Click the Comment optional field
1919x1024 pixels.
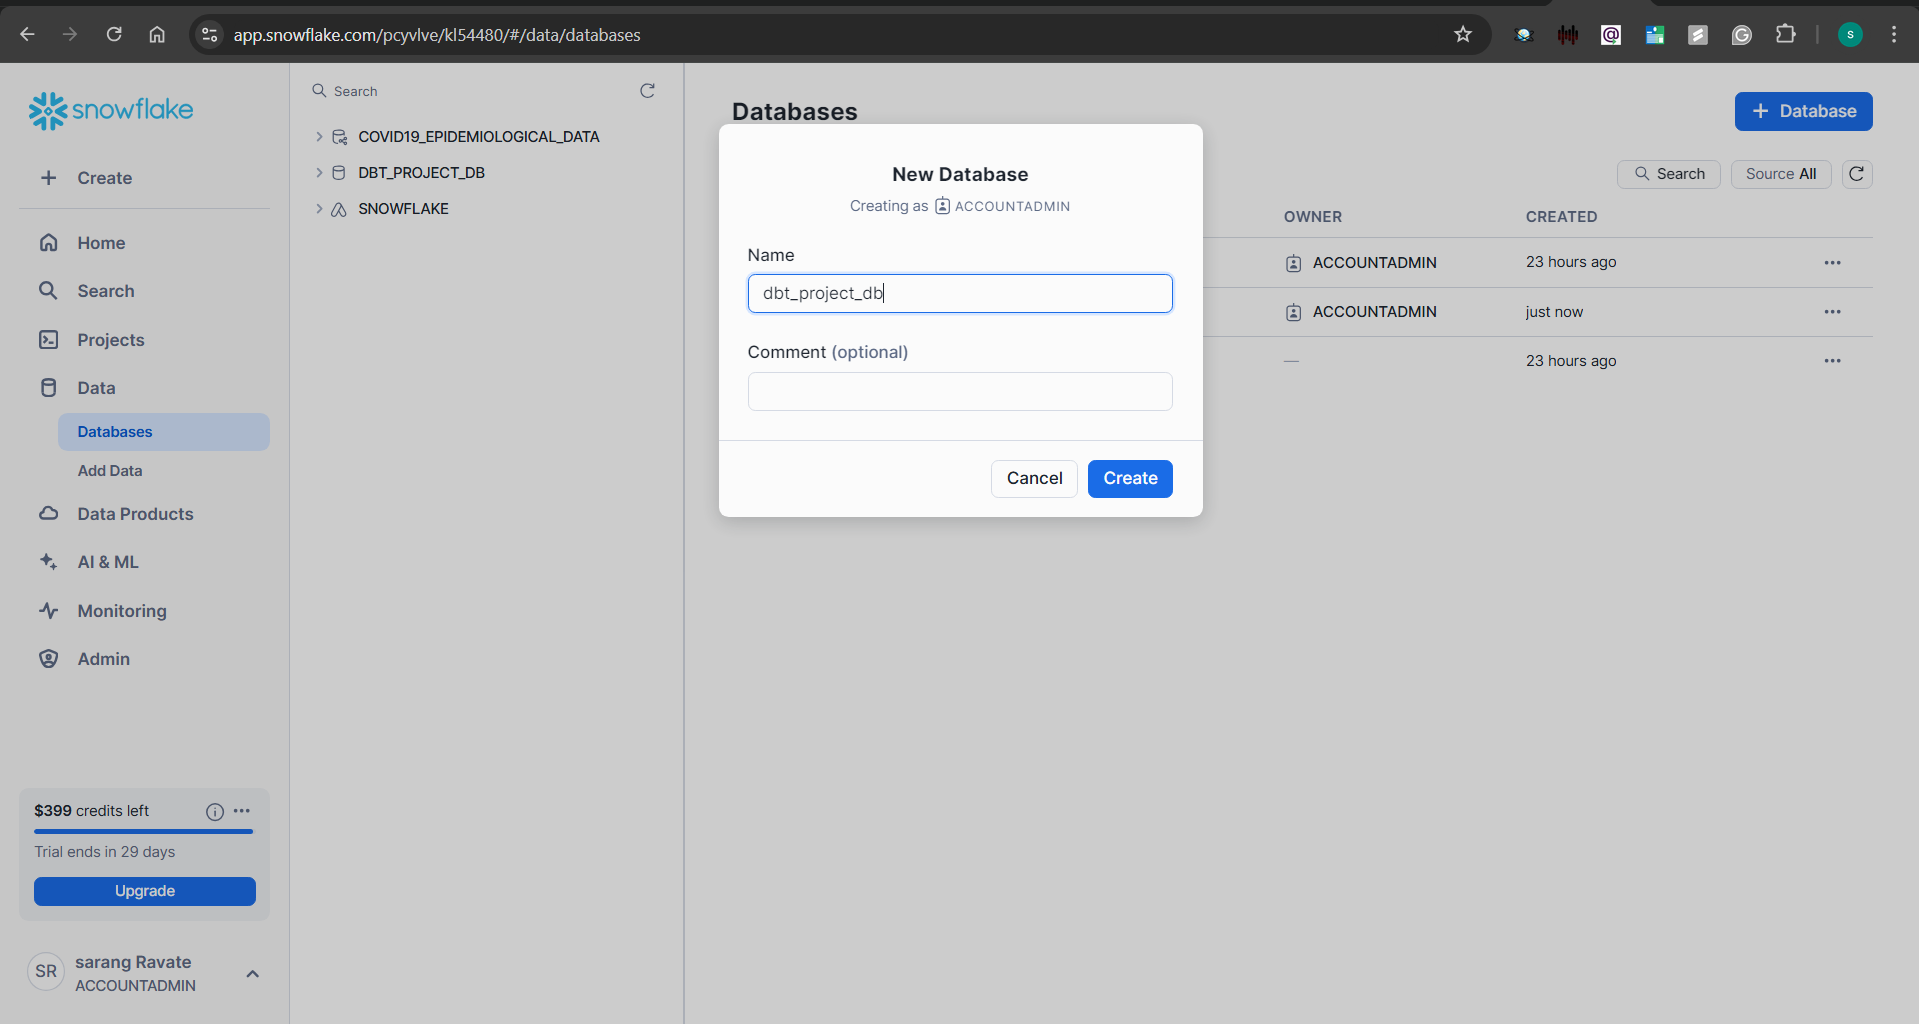point(960,392)
